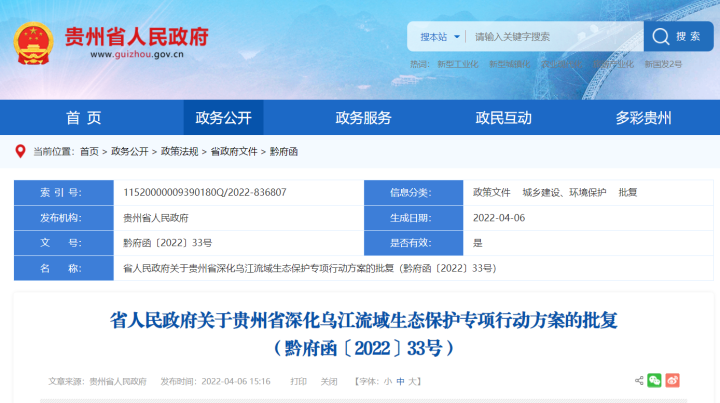Click the red location pin icon

(x=20, y=151)
